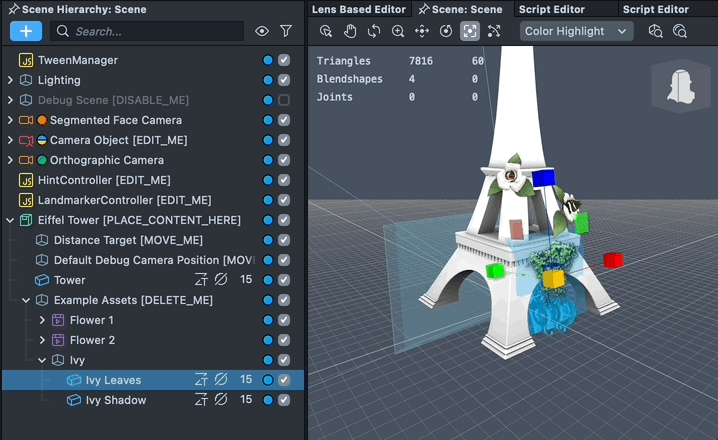The height and width of the screenshot is (440, 718).
Task: Click the blue add object button
Action: point(26,31)
